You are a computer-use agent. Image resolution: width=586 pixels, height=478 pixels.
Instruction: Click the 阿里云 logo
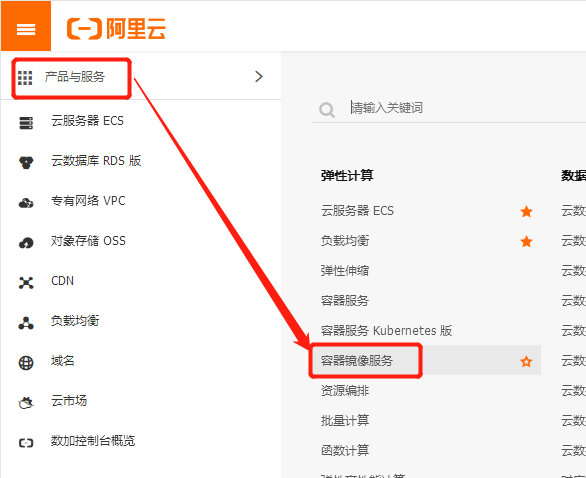pos(116,28)
